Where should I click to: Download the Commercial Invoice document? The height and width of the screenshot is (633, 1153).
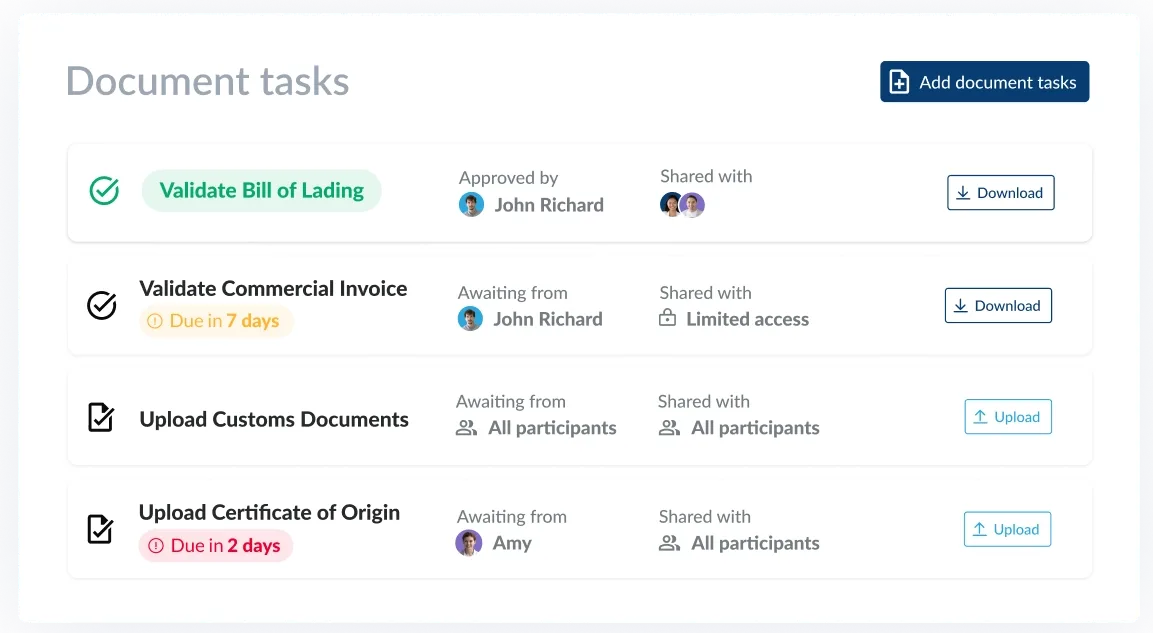pyautogui.click(x=999, y=305)
